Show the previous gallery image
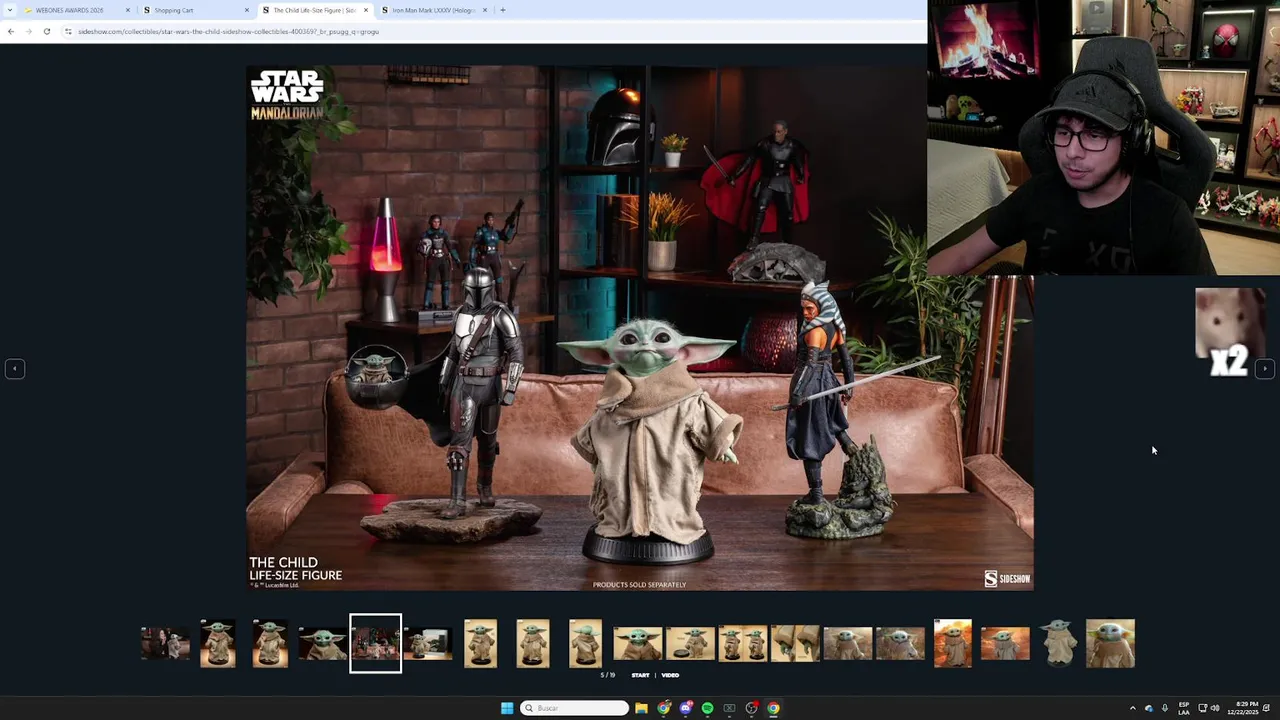 point(15,369)
